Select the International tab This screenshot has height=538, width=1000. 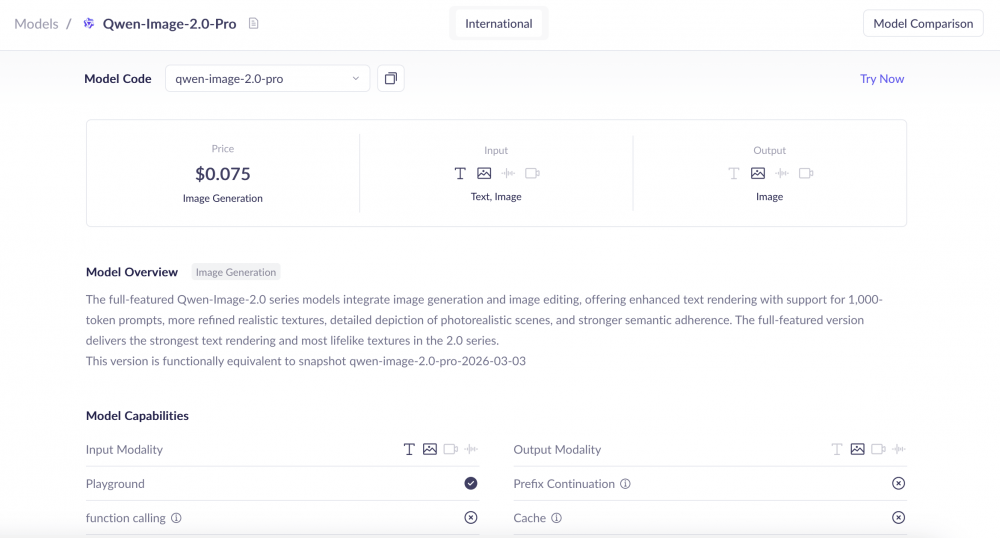tap(499, 24)
